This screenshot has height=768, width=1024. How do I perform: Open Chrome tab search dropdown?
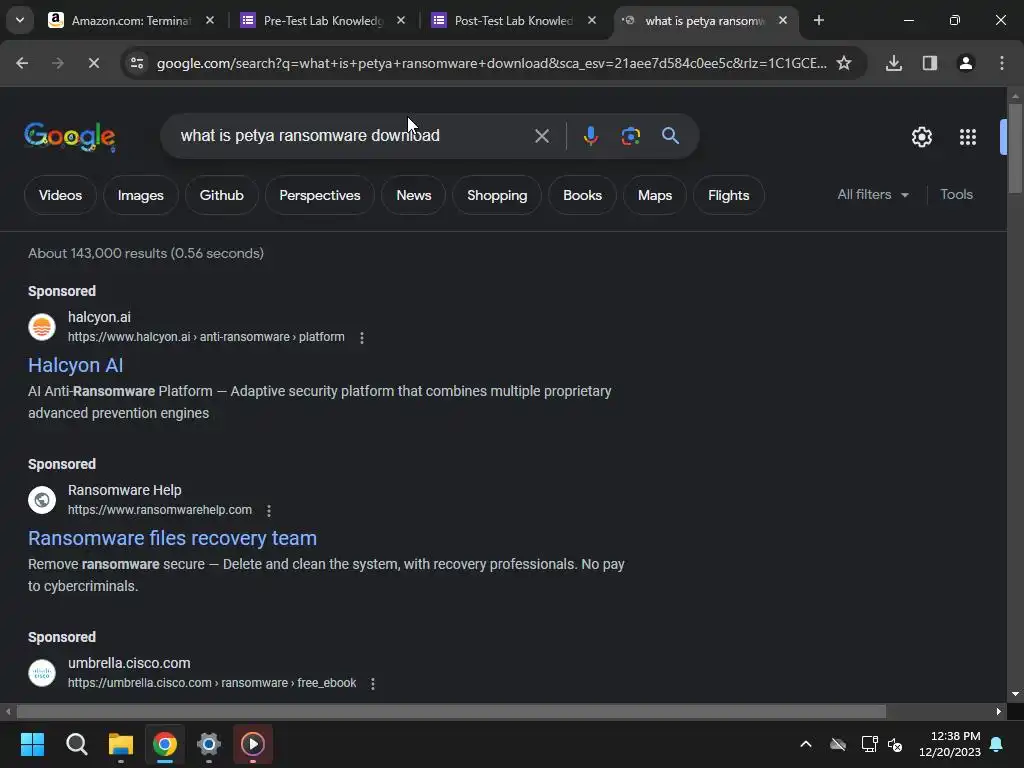pos(20,20)
